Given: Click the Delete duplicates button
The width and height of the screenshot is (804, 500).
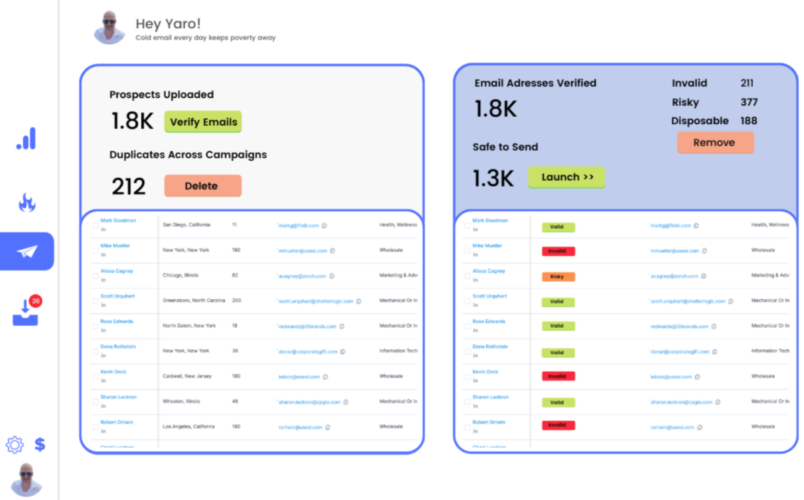Looking at the screenshot, I should 203,186.
